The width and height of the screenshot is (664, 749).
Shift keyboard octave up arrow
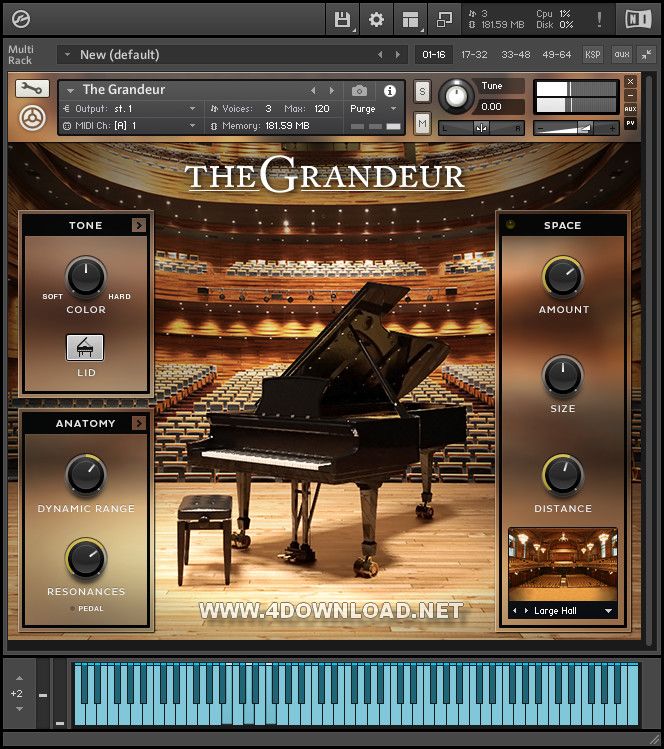(19, 678)
